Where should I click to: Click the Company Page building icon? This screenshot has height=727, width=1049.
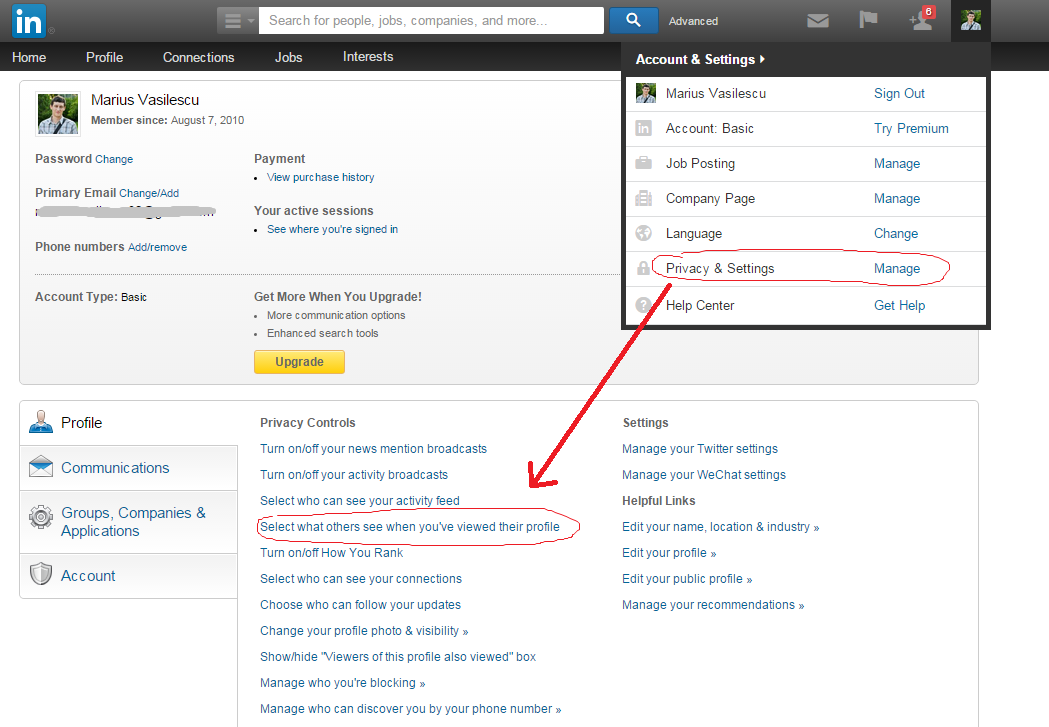tap(644, 198)
